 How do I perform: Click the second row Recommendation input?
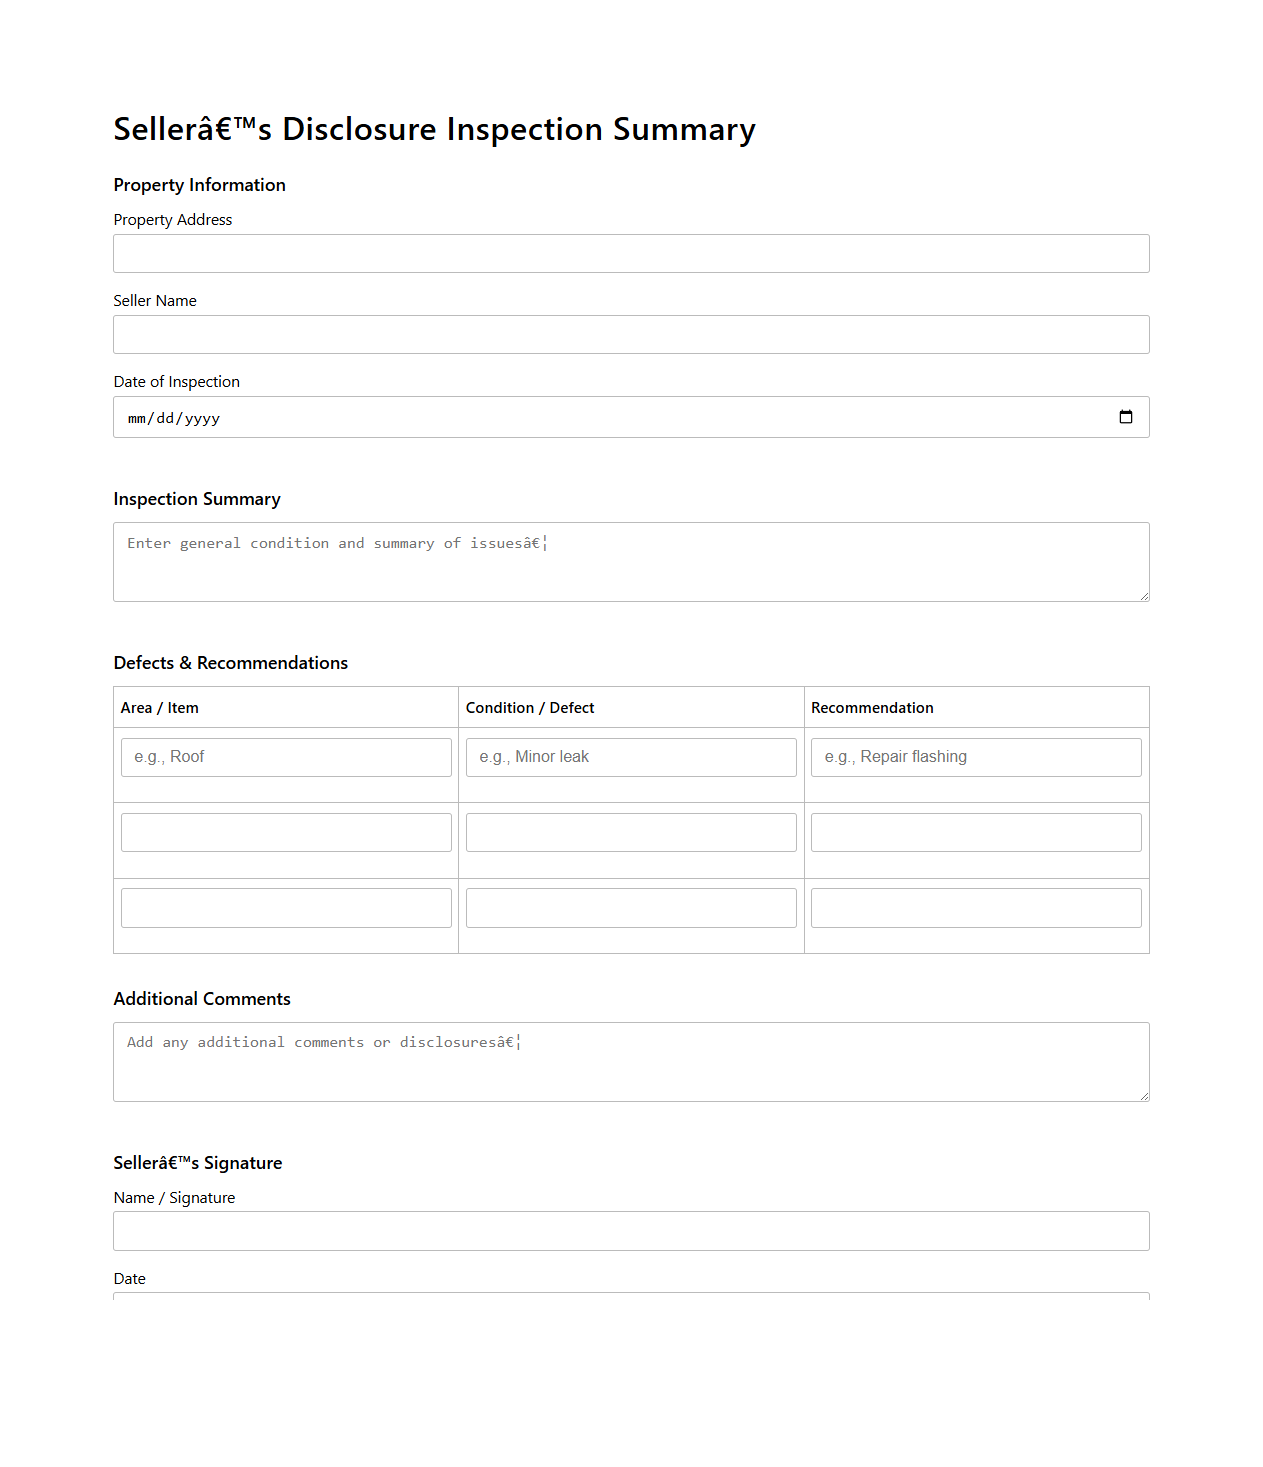pos(975,831)
